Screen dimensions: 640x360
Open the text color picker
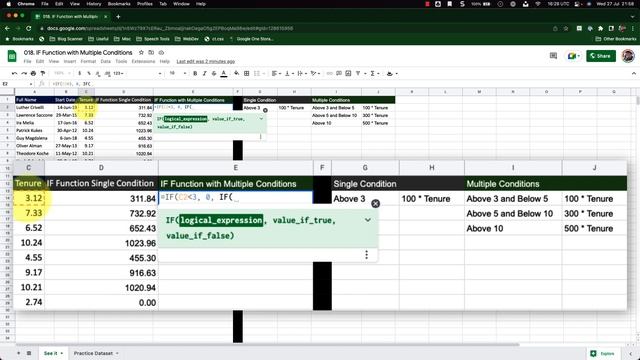(x=224, y=73)
